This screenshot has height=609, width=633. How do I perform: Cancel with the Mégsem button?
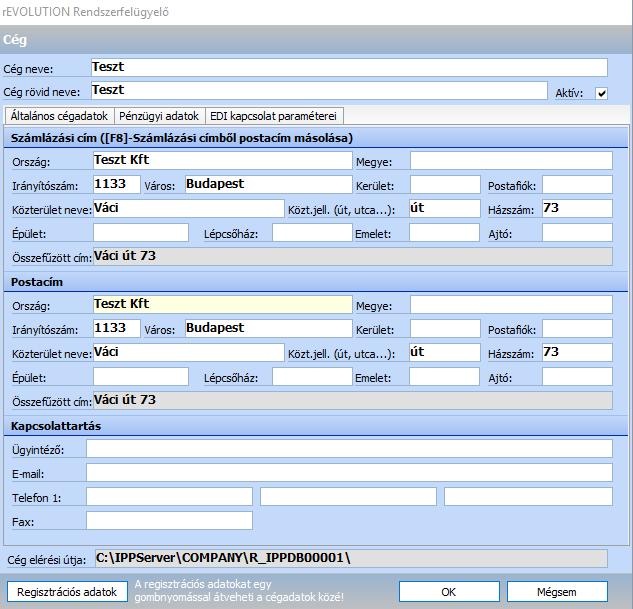[x=557, y=592]
